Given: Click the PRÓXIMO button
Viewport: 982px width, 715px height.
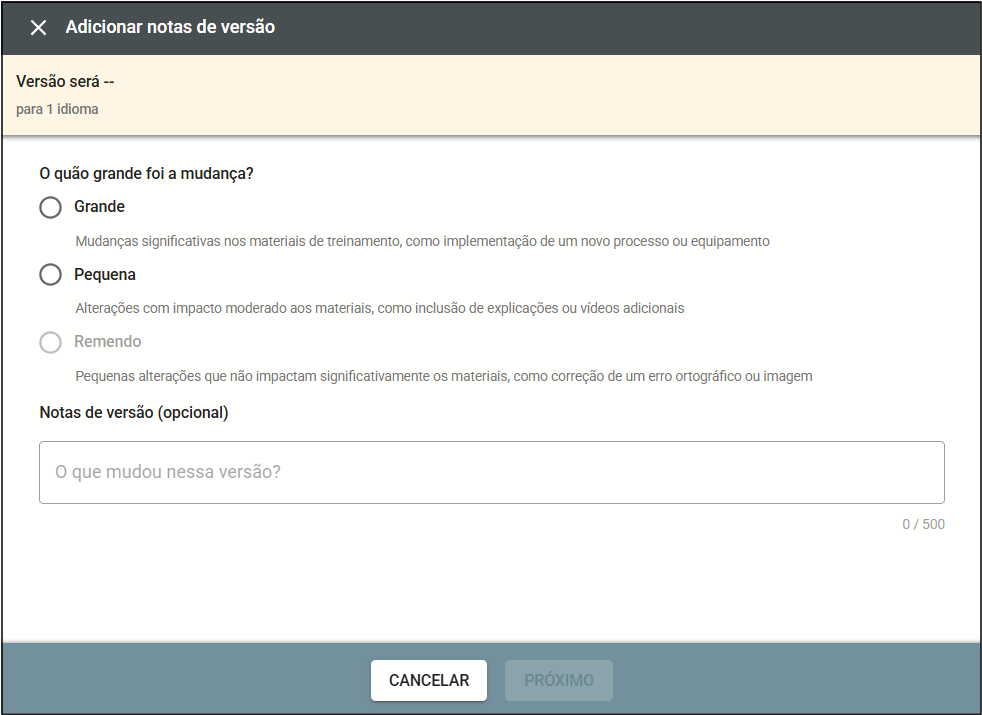Looking at the screenshot, I should [559, 680].
